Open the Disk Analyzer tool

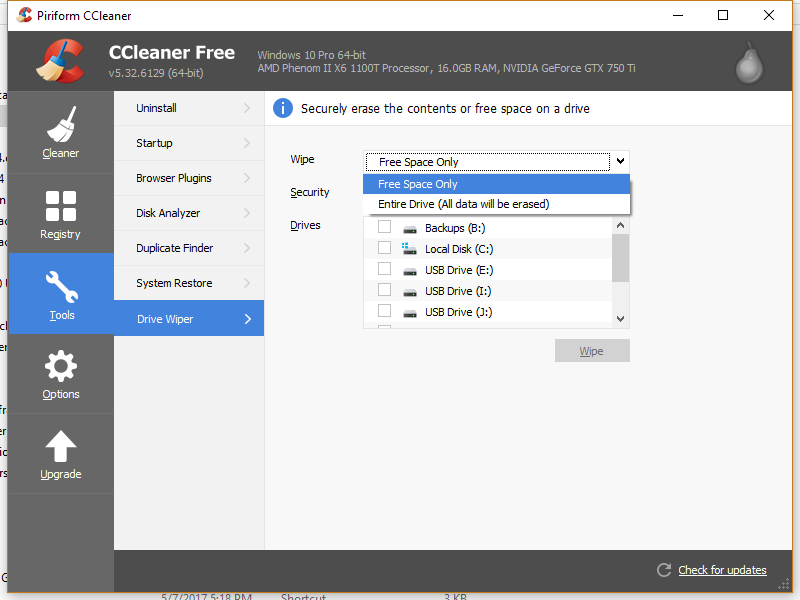[x=189, y=213]
